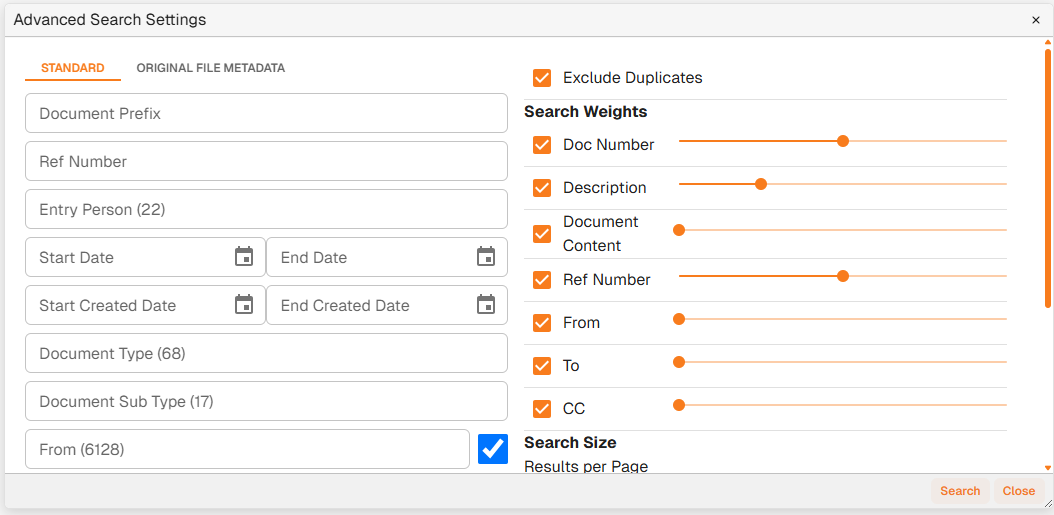Open the Entry Person (22) dropdown
This screenshot has width=1054, height=515.
point(266,209)
